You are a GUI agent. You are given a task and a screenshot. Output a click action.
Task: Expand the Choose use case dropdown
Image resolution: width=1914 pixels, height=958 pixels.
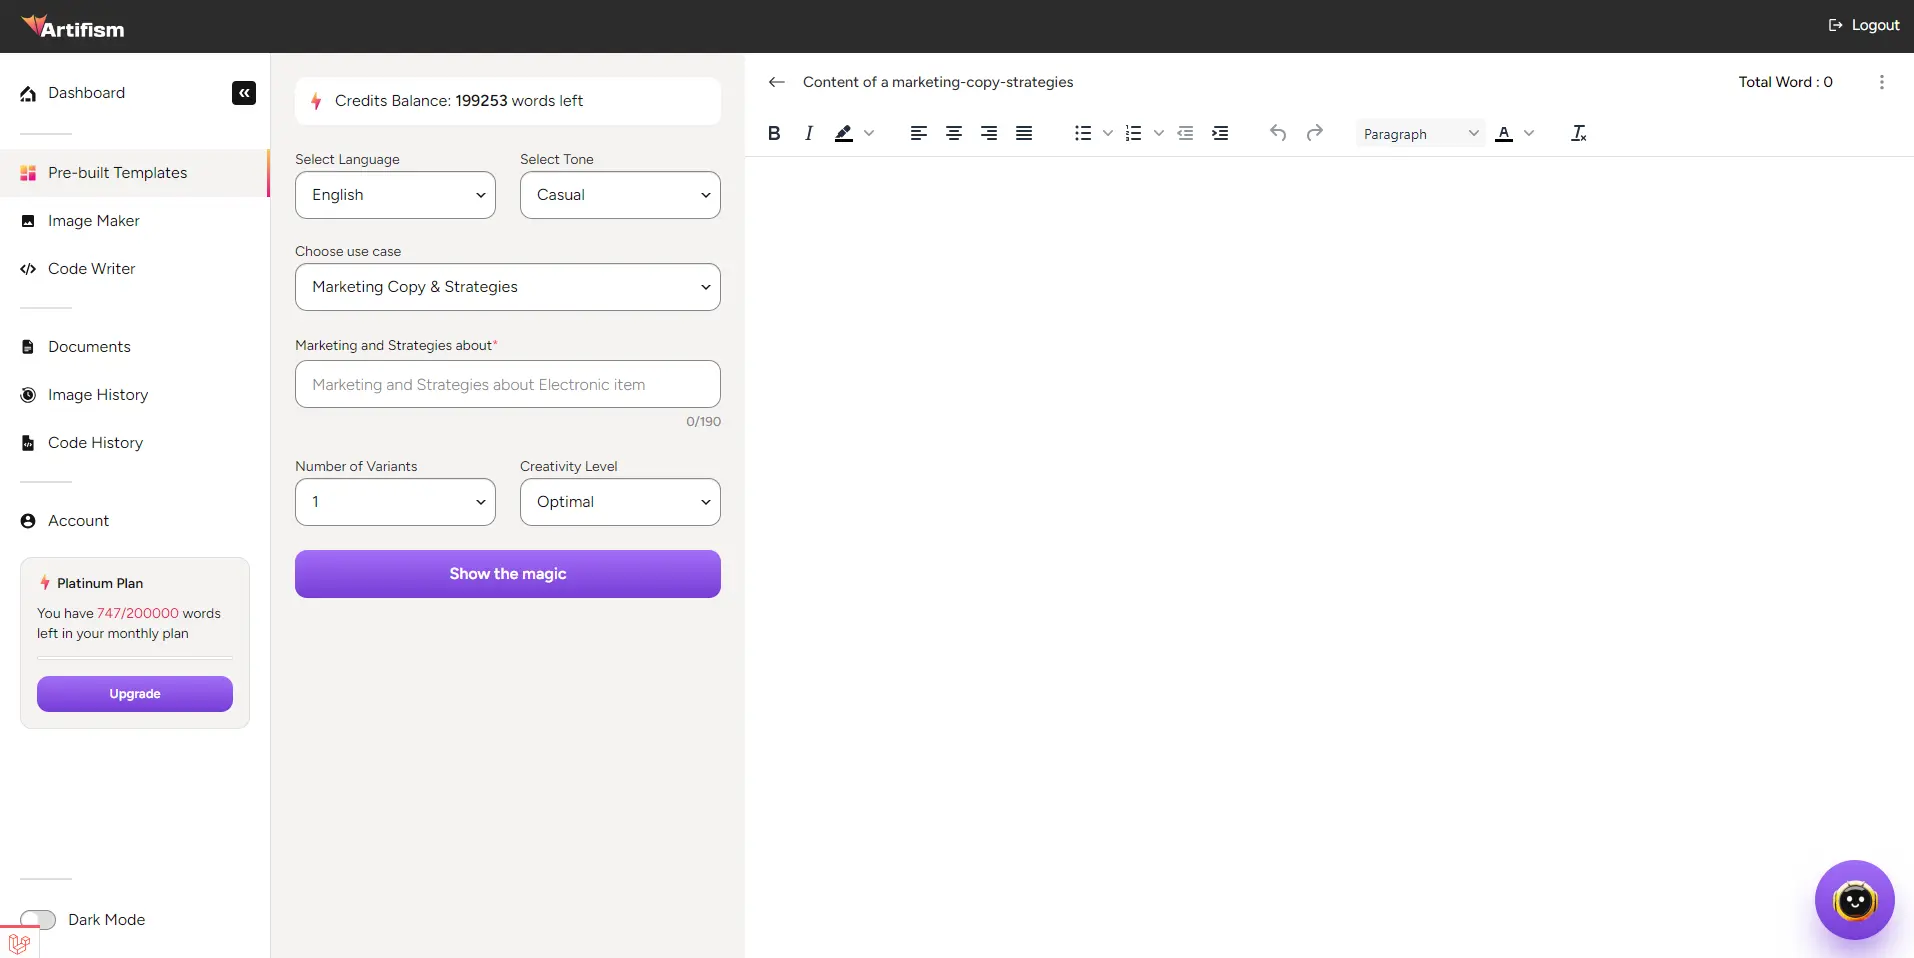[x=508, y=287]
